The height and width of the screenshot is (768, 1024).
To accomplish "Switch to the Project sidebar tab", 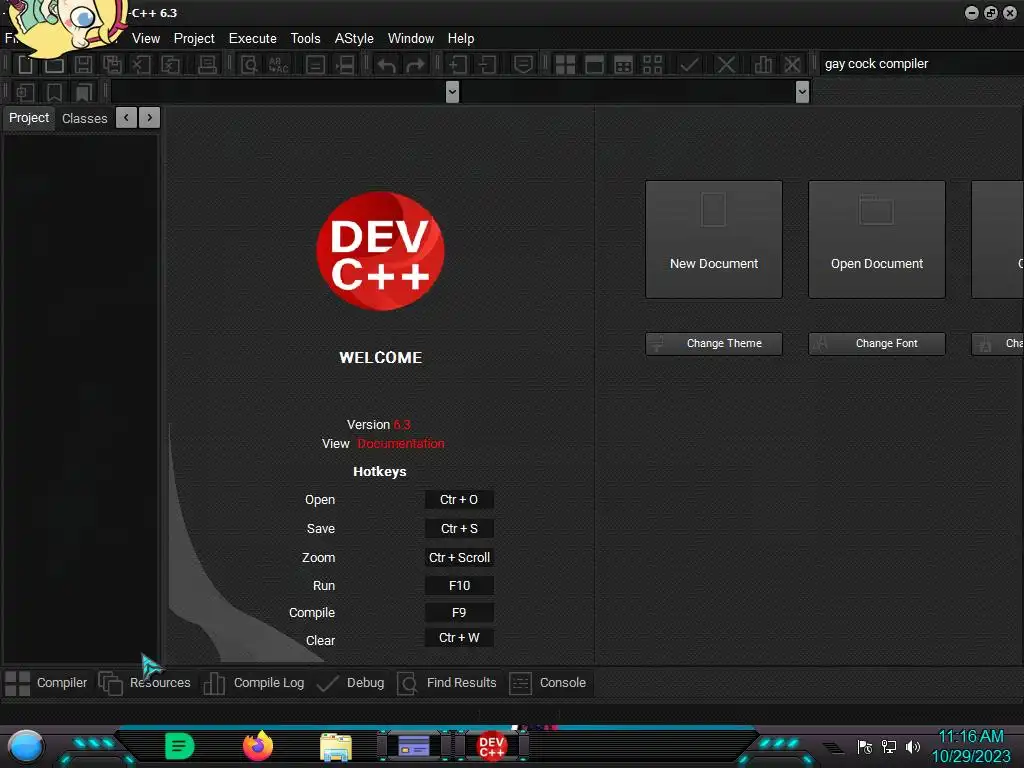I will click(29, 118).
